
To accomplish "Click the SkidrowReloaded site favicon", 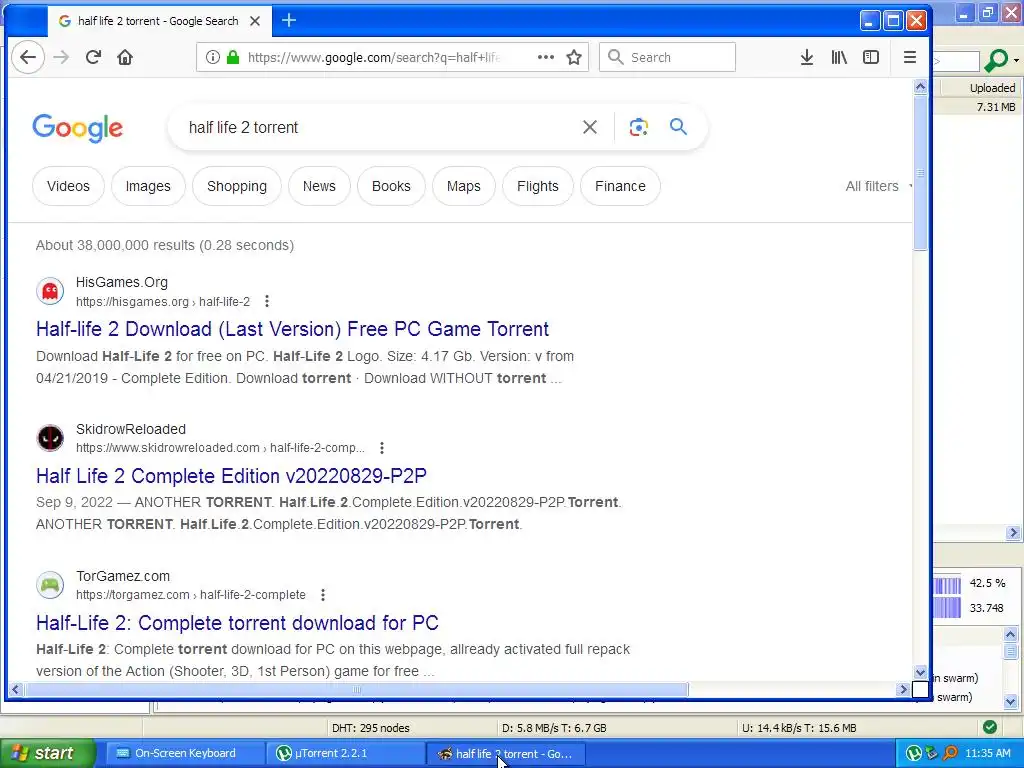I will point(50,438).
